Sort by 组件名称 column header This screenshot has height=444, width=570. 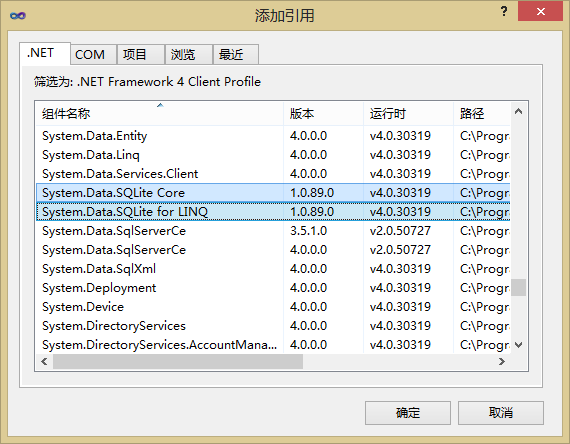coord(160,114)
